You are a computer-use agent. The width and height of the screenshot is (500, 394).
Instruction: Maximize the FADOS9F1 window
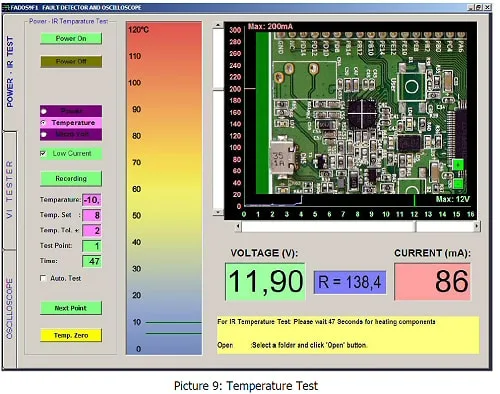pos(478,7)
